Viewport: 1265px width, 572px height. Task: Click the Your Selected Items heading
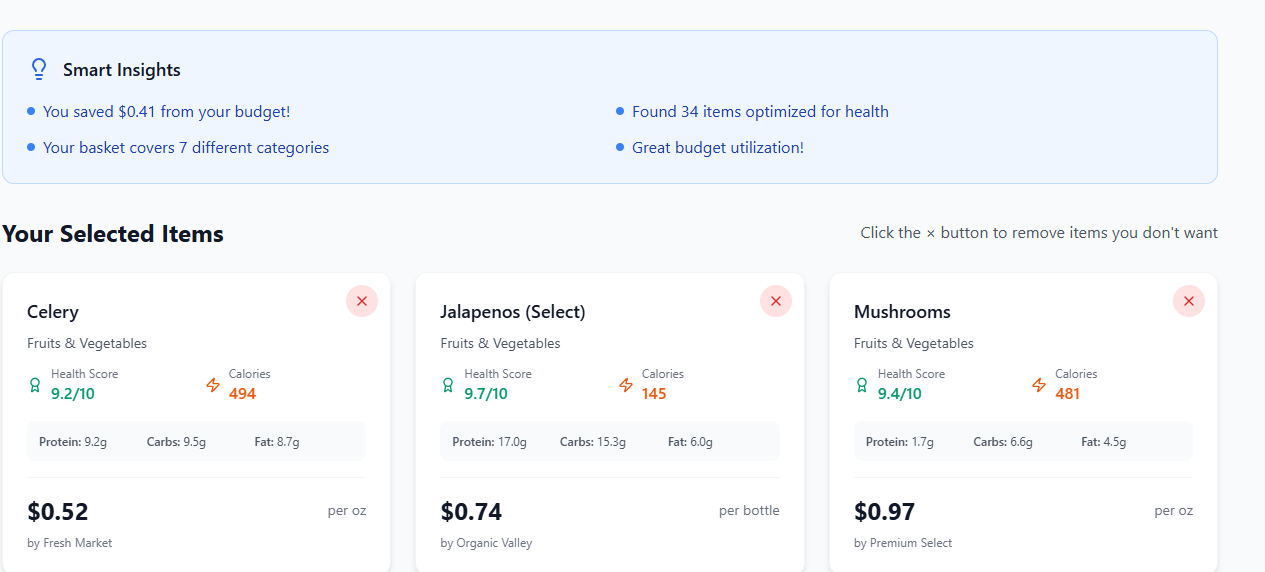point(113,234)
